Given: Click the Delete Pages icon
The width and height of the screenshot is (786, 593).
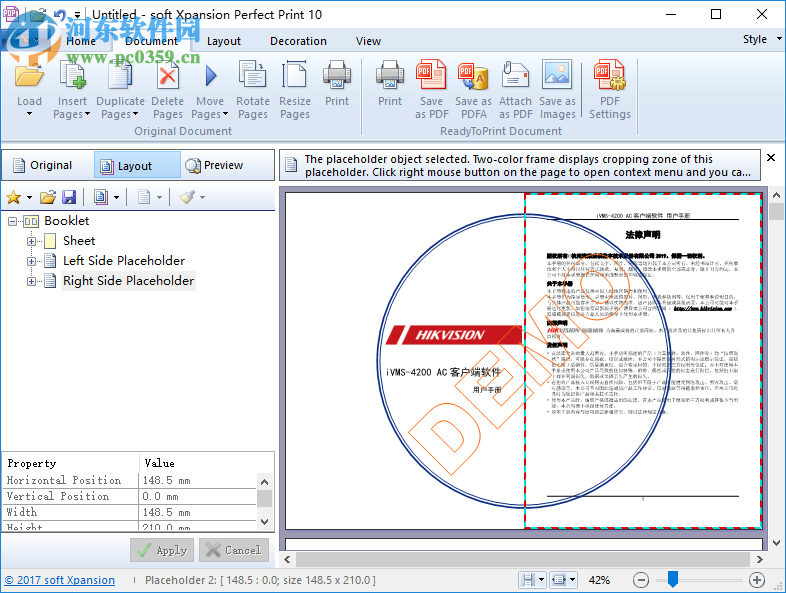Looking at the screenshot, I should pos(167,75).
